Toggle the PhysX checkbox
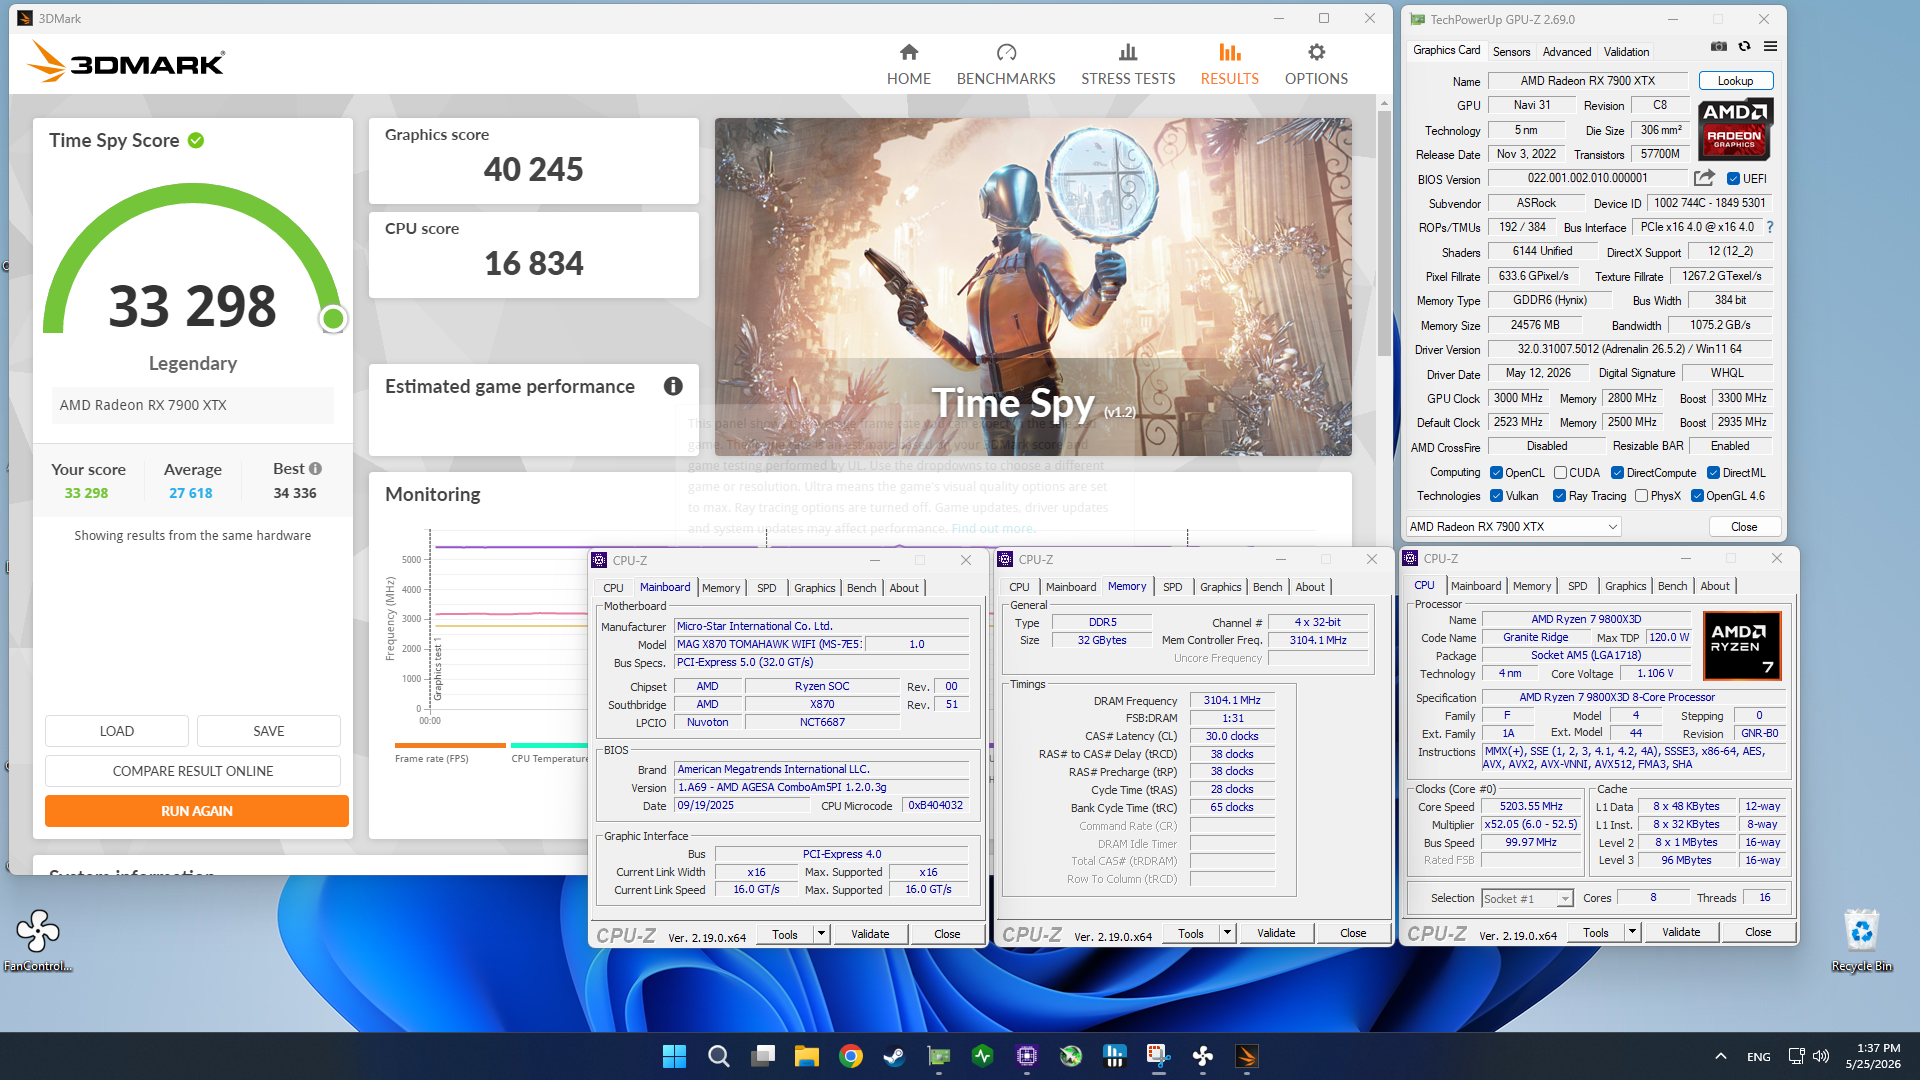The image size is (1920, 1080). click(x=1641, y=496)
